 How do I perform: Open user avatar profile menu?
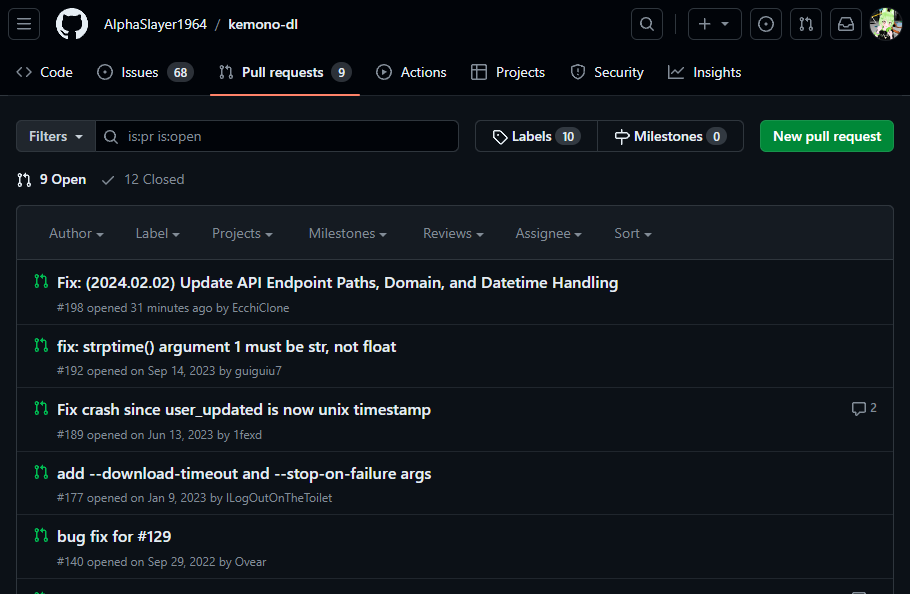coord(886,24)
